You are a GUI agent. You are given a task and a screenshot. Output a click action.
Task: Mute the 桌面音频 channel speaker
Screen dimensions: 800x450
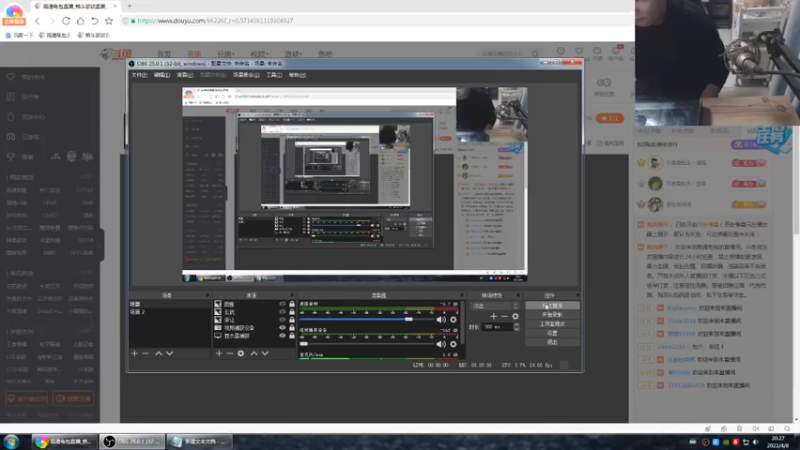(441, 319)
